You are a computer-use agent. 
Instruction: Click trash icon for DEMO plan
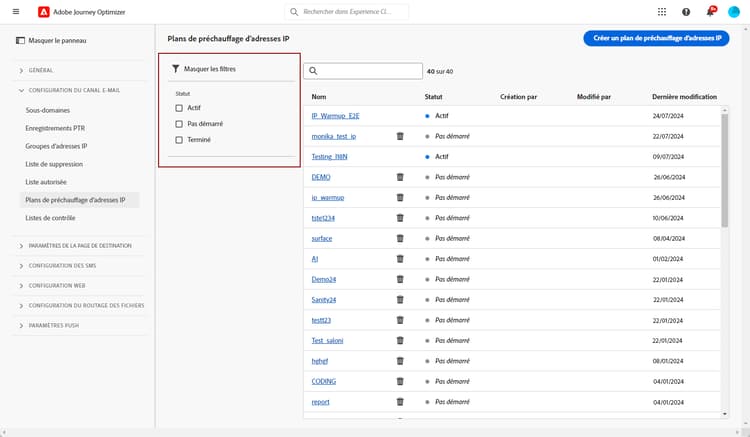[399, 177]
